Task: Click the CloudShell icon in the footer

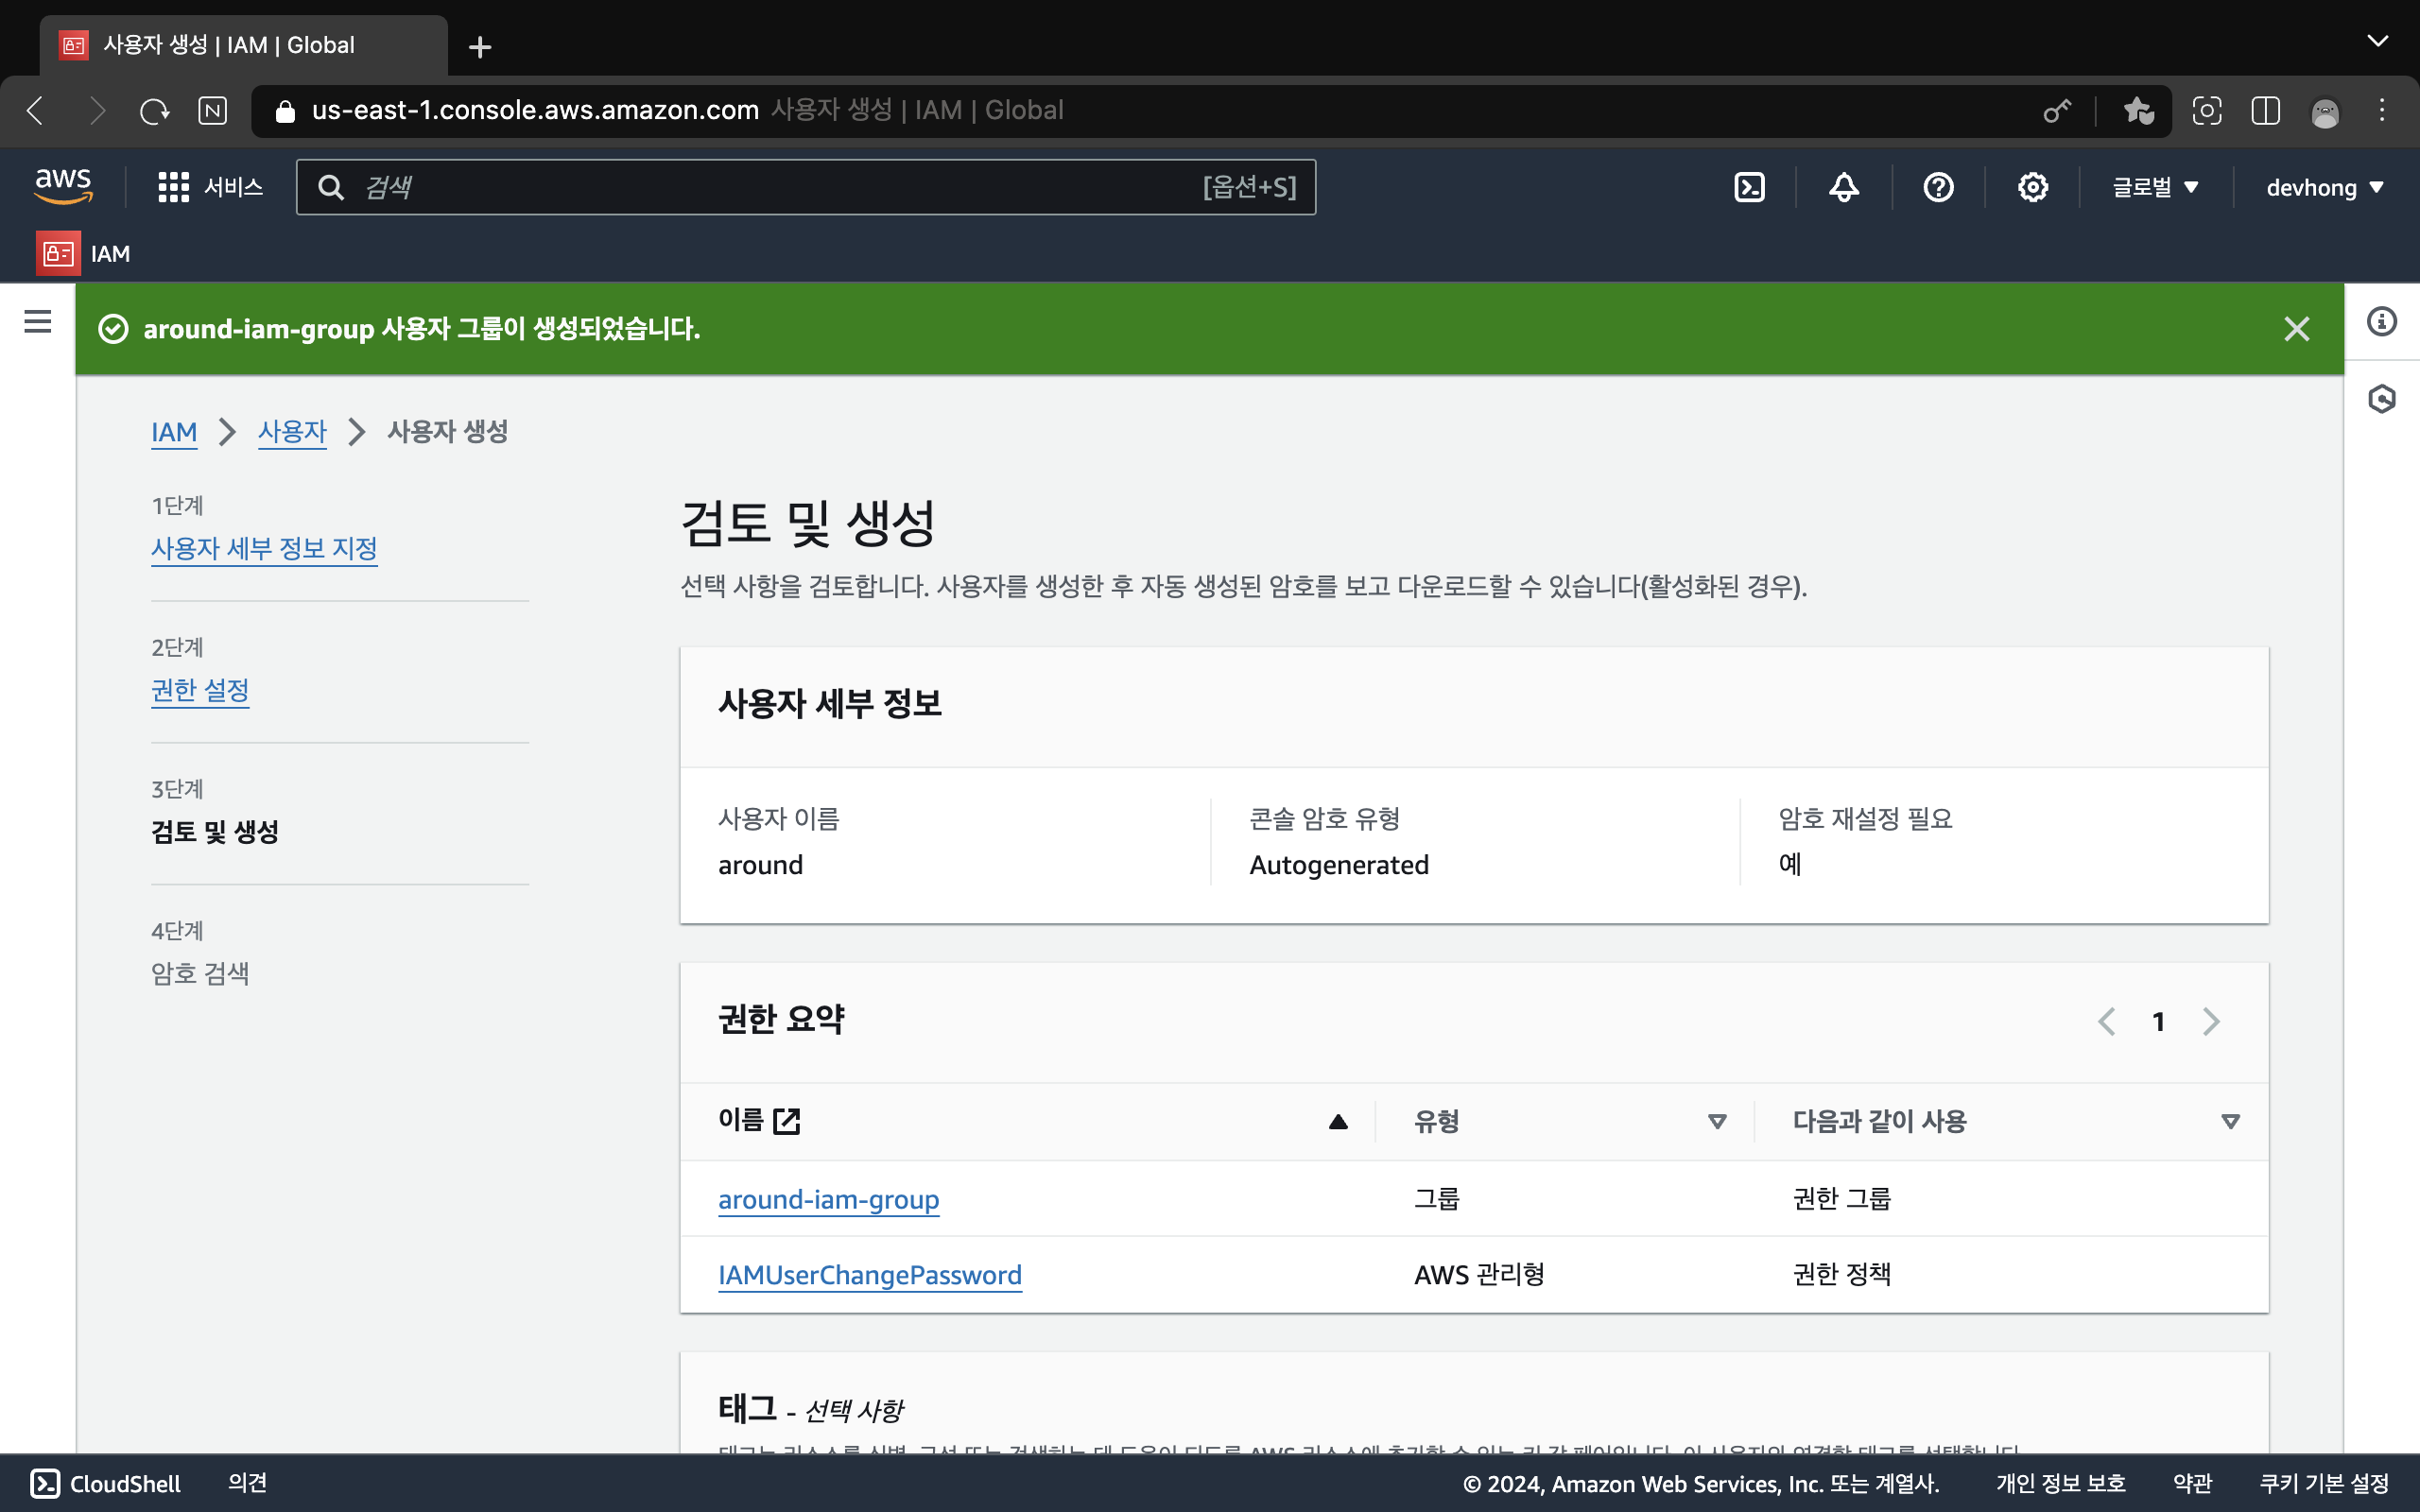Action: coord(45,1483)
